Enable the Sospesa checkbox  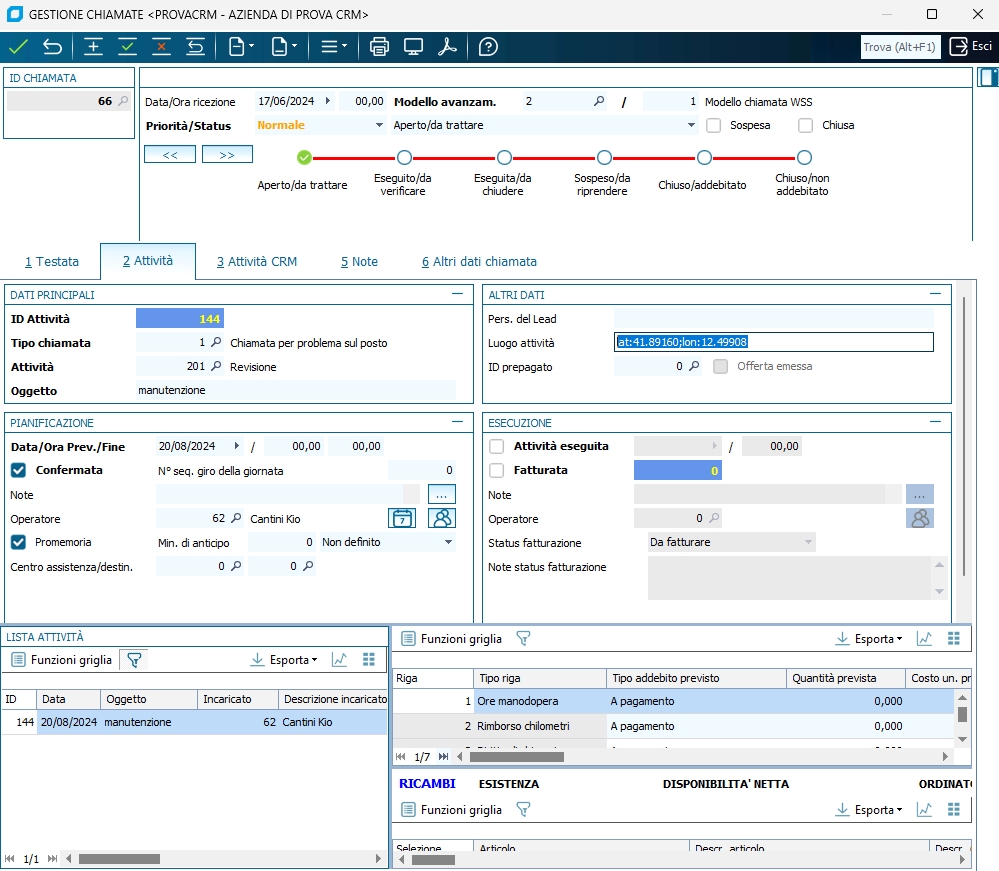coord(714,126)
